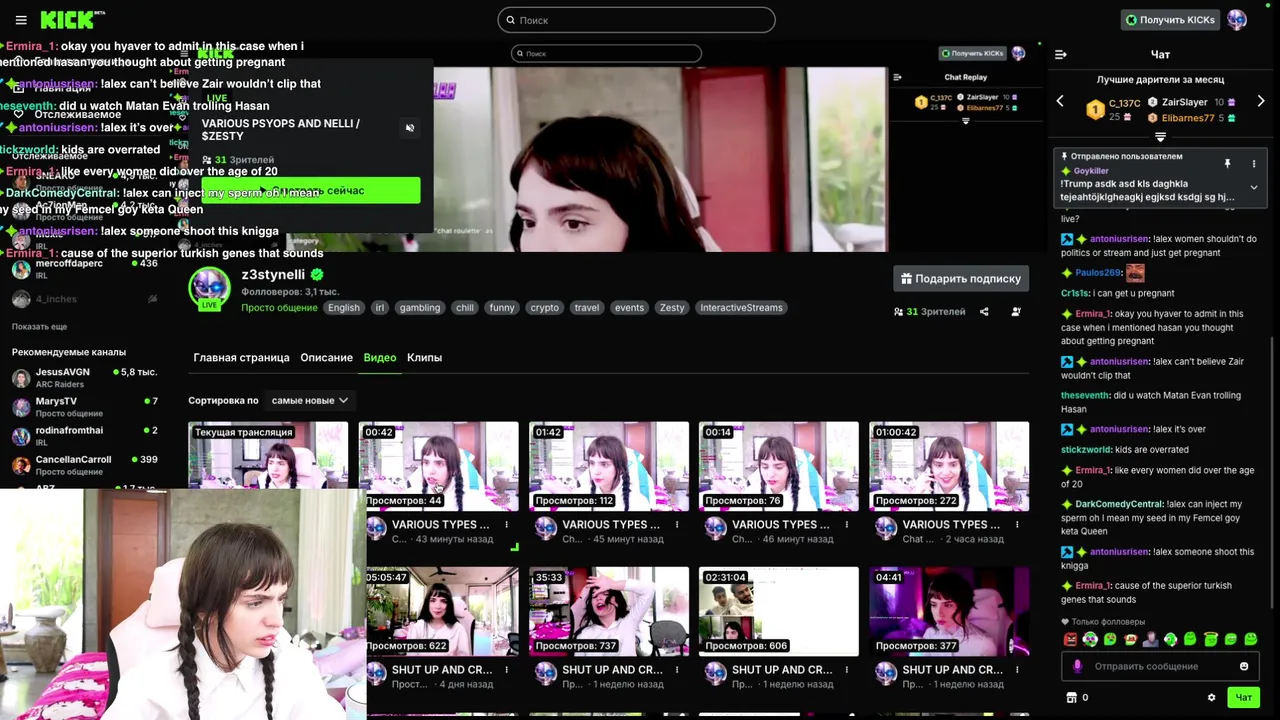Open options menu for video posted 46 minutes ago
This screenshot has height=720, width=1280.
pos(847,524)
